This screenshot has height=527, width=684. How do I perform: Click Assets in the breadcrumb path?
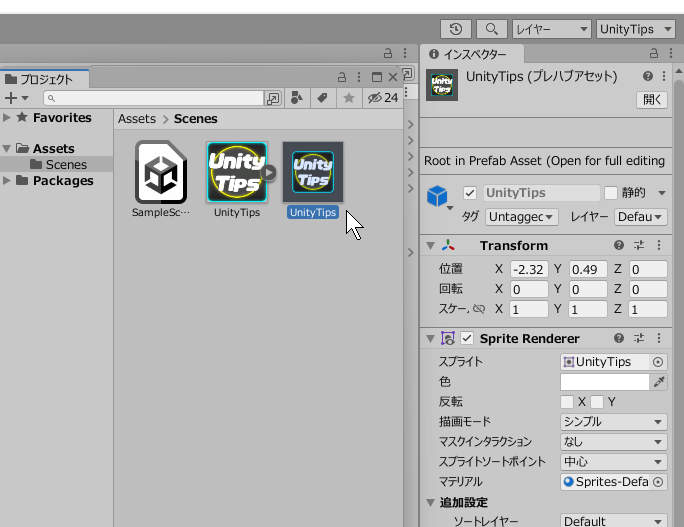tap(137, 119)
